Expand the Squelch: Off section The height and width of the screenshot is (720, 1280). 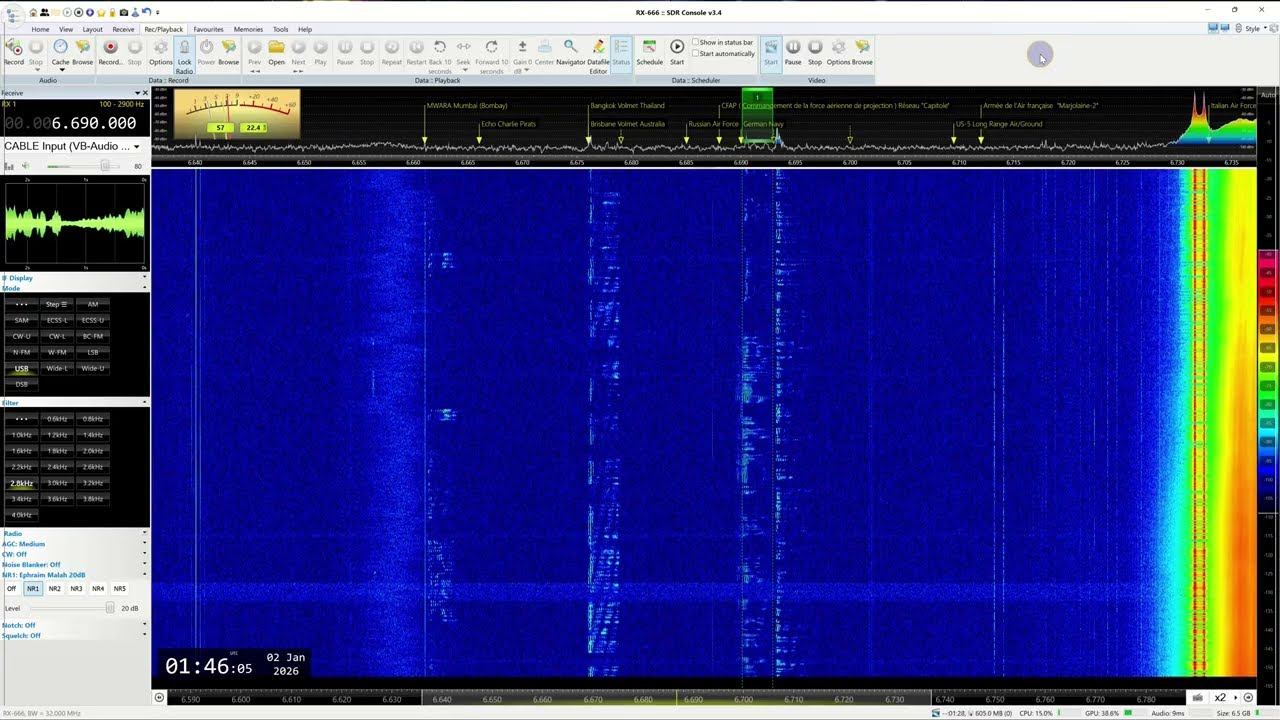[x=144, y=636]
